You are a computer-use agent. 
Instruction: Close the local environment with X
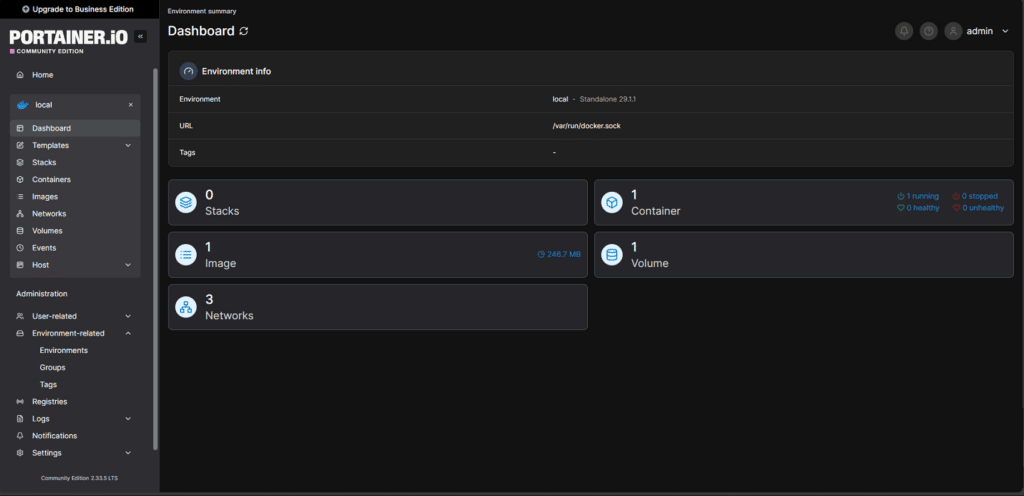[130, 105]
